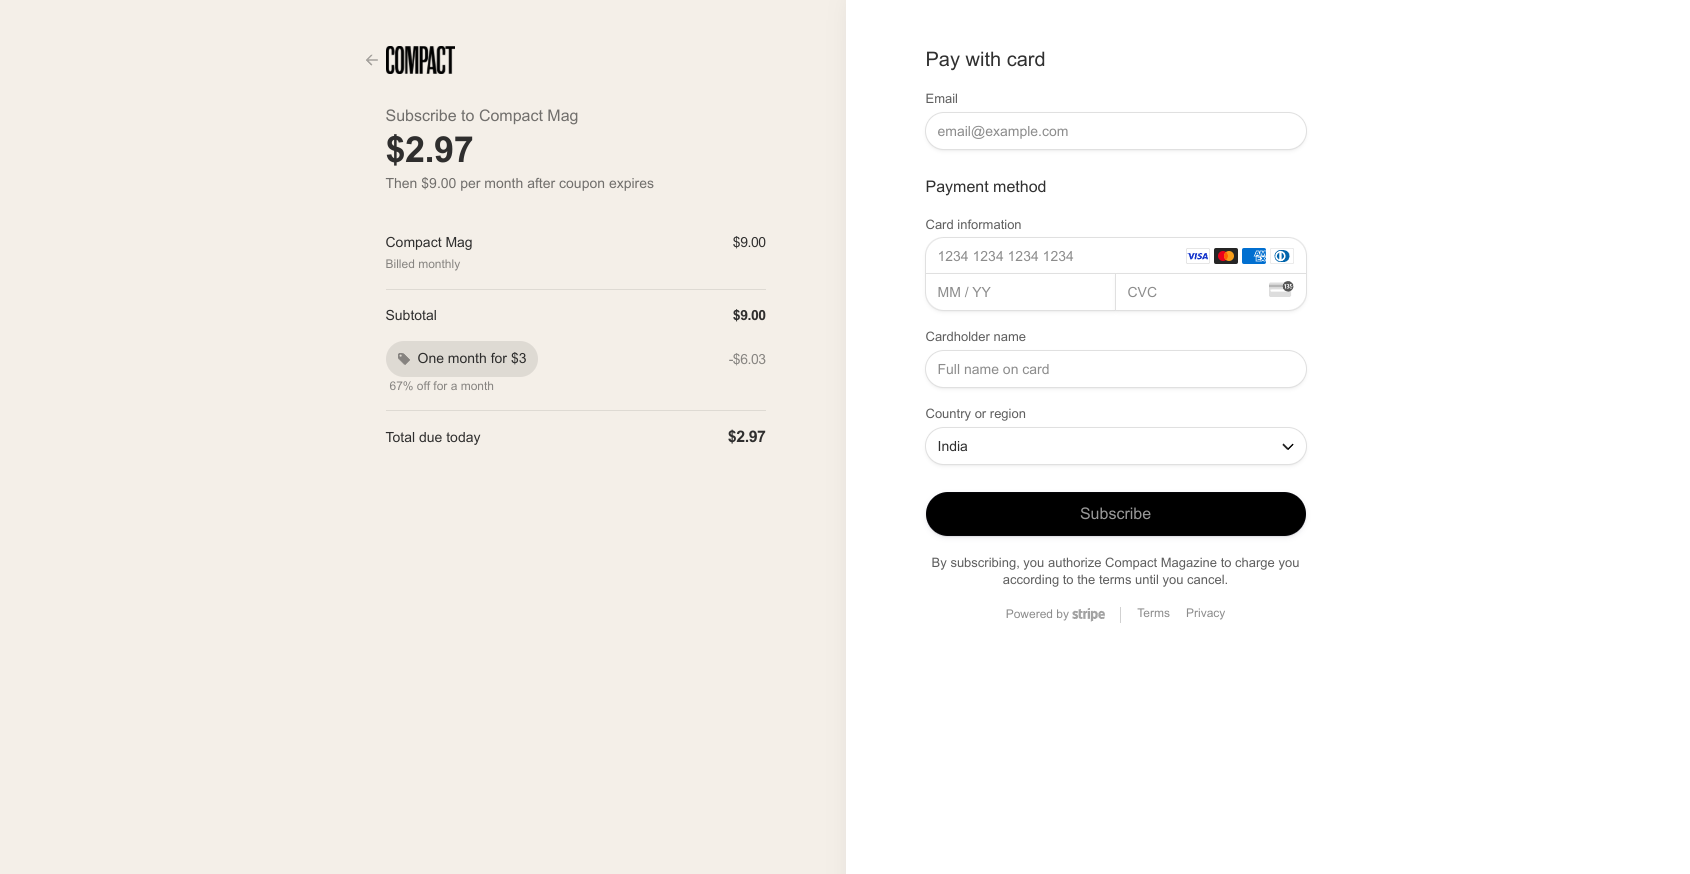Image resolution: width=1690 pixels, height=874 pixels.
Task: Open the Privacy link
Action: 1205,613
